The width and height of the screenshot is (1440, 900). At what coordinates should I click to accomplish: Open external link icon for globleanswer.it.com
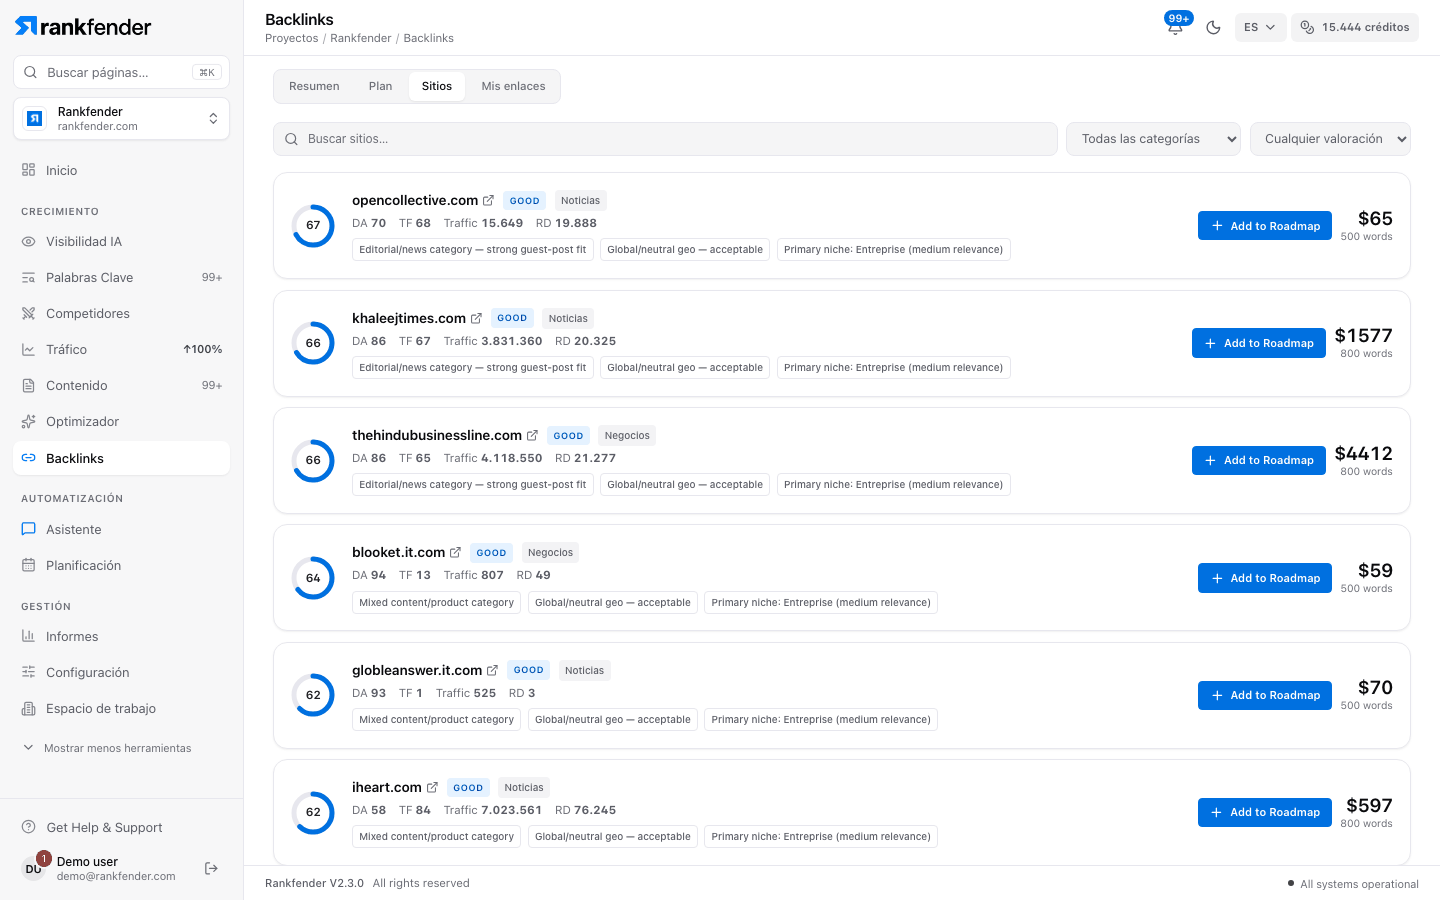(x=492, y=671)
